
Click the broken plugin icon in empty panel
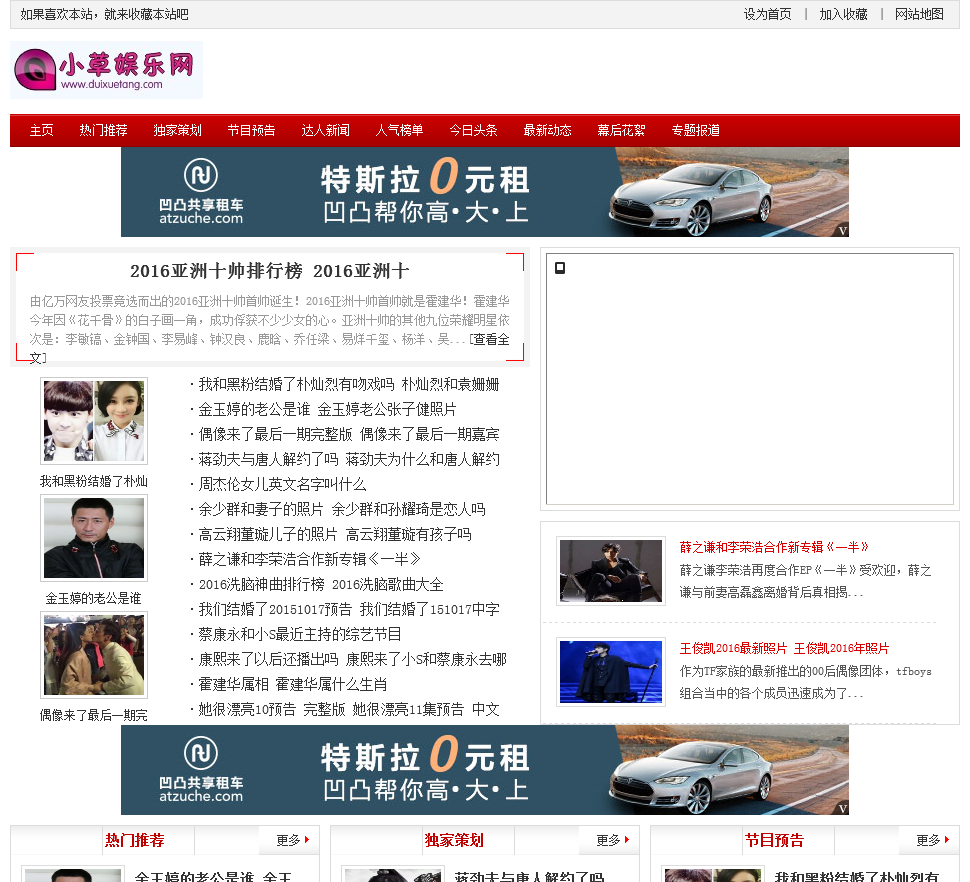(x=560, y=268)
